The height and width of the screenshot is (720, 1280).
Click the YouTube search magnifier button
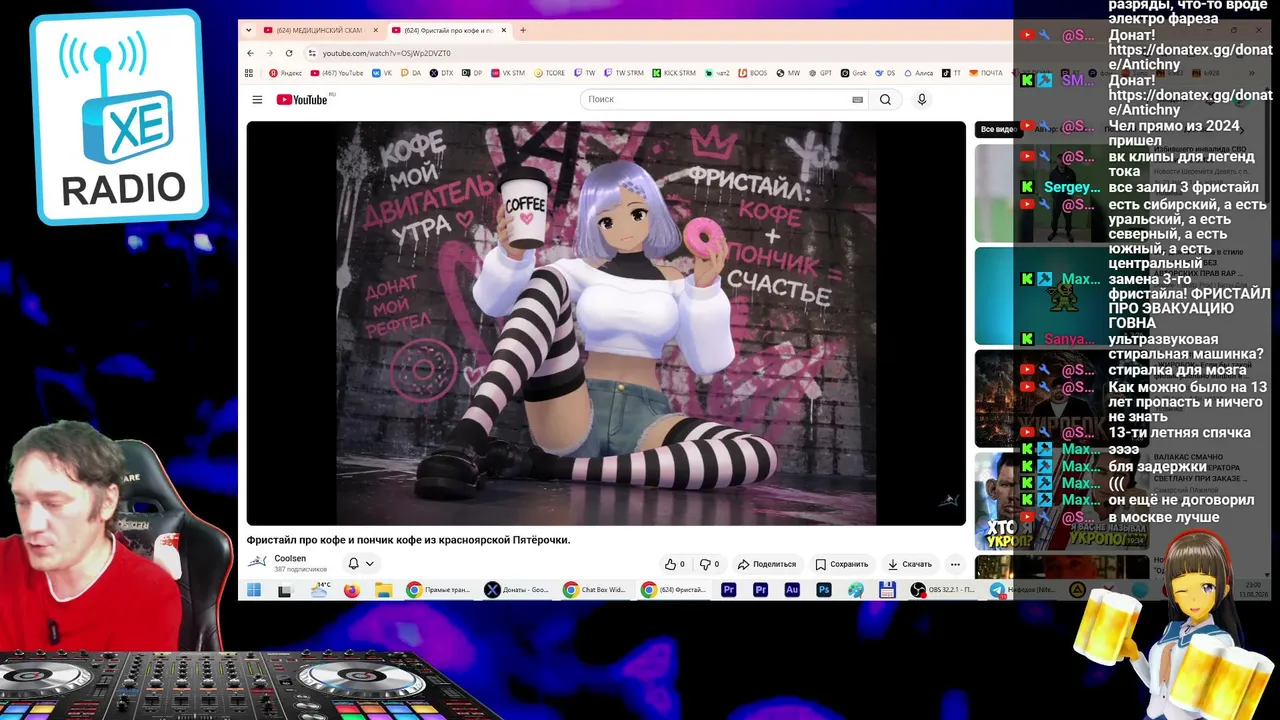click(x=885, y=99)
